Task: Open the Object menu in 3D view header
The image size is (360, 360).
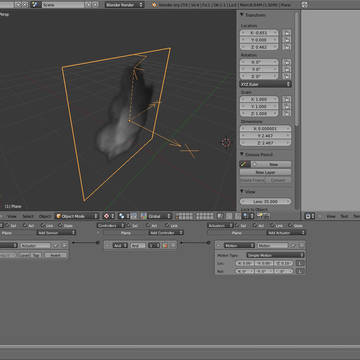Action: tap(45, 216)
